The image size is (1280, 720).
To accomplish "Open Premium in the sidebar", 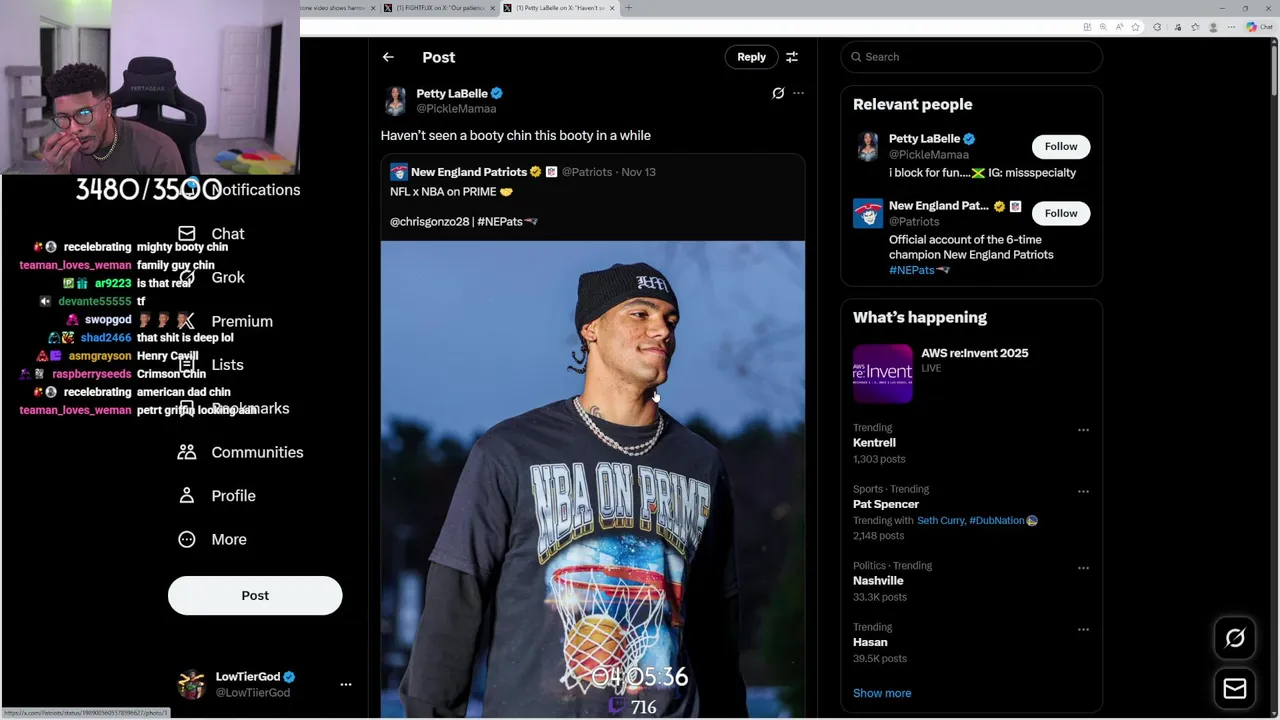I will (x=242, y=321).
